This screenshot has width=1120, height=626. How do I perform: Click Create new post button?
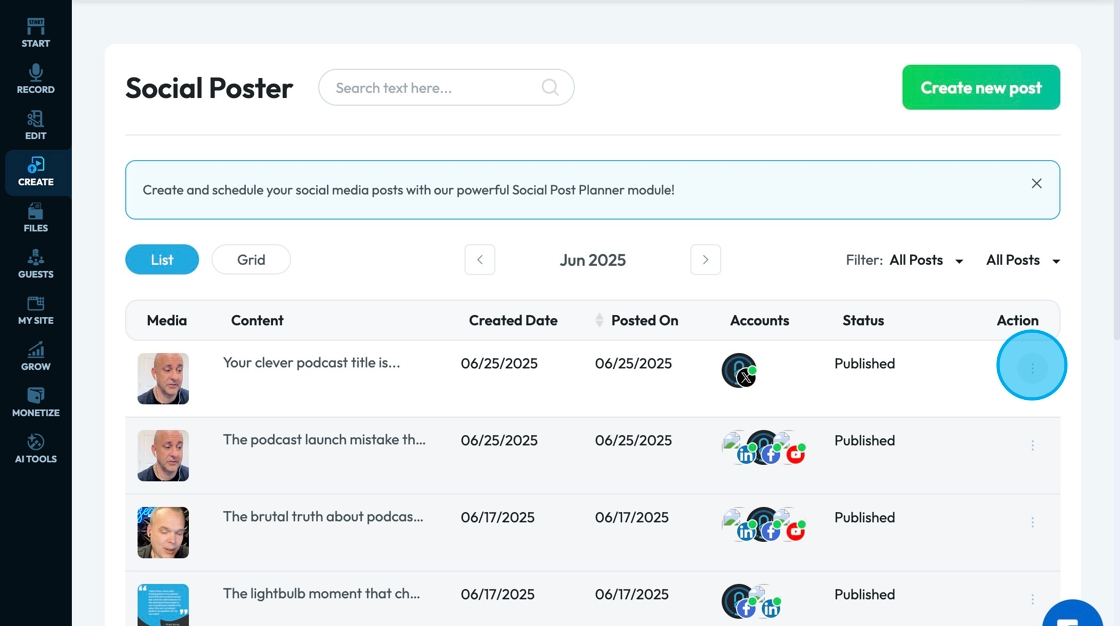pos(981,88)
